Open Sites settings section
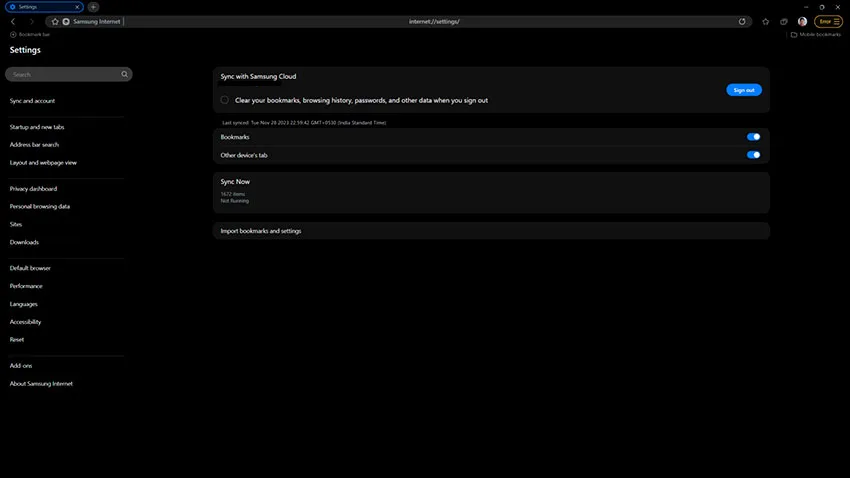The image size is (850, 478). point(16,224)
